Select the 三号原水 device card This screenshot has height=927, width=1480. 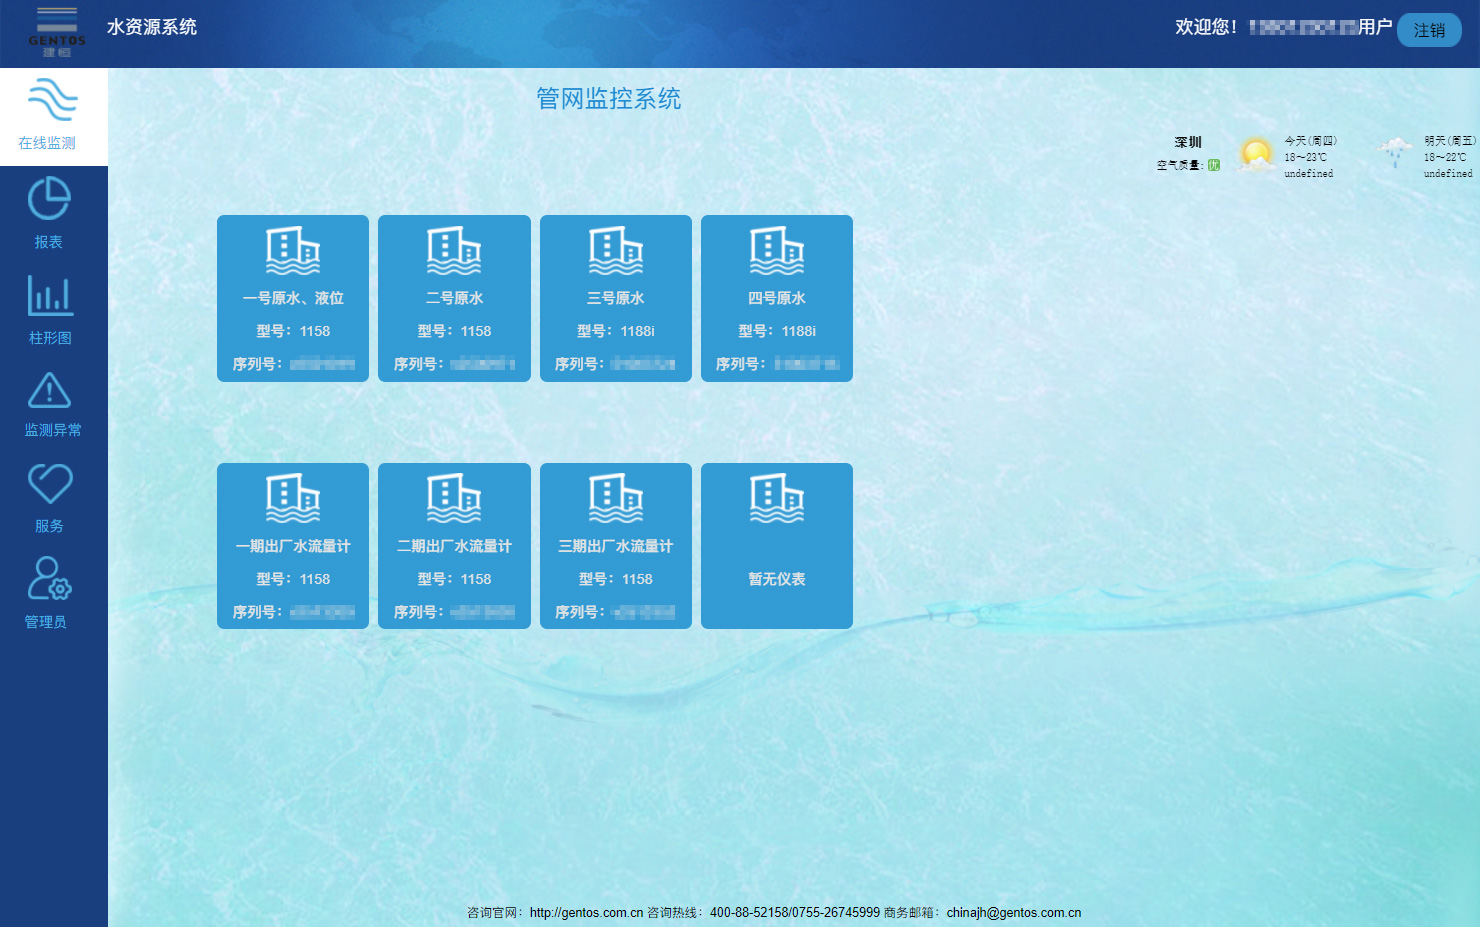616,299
